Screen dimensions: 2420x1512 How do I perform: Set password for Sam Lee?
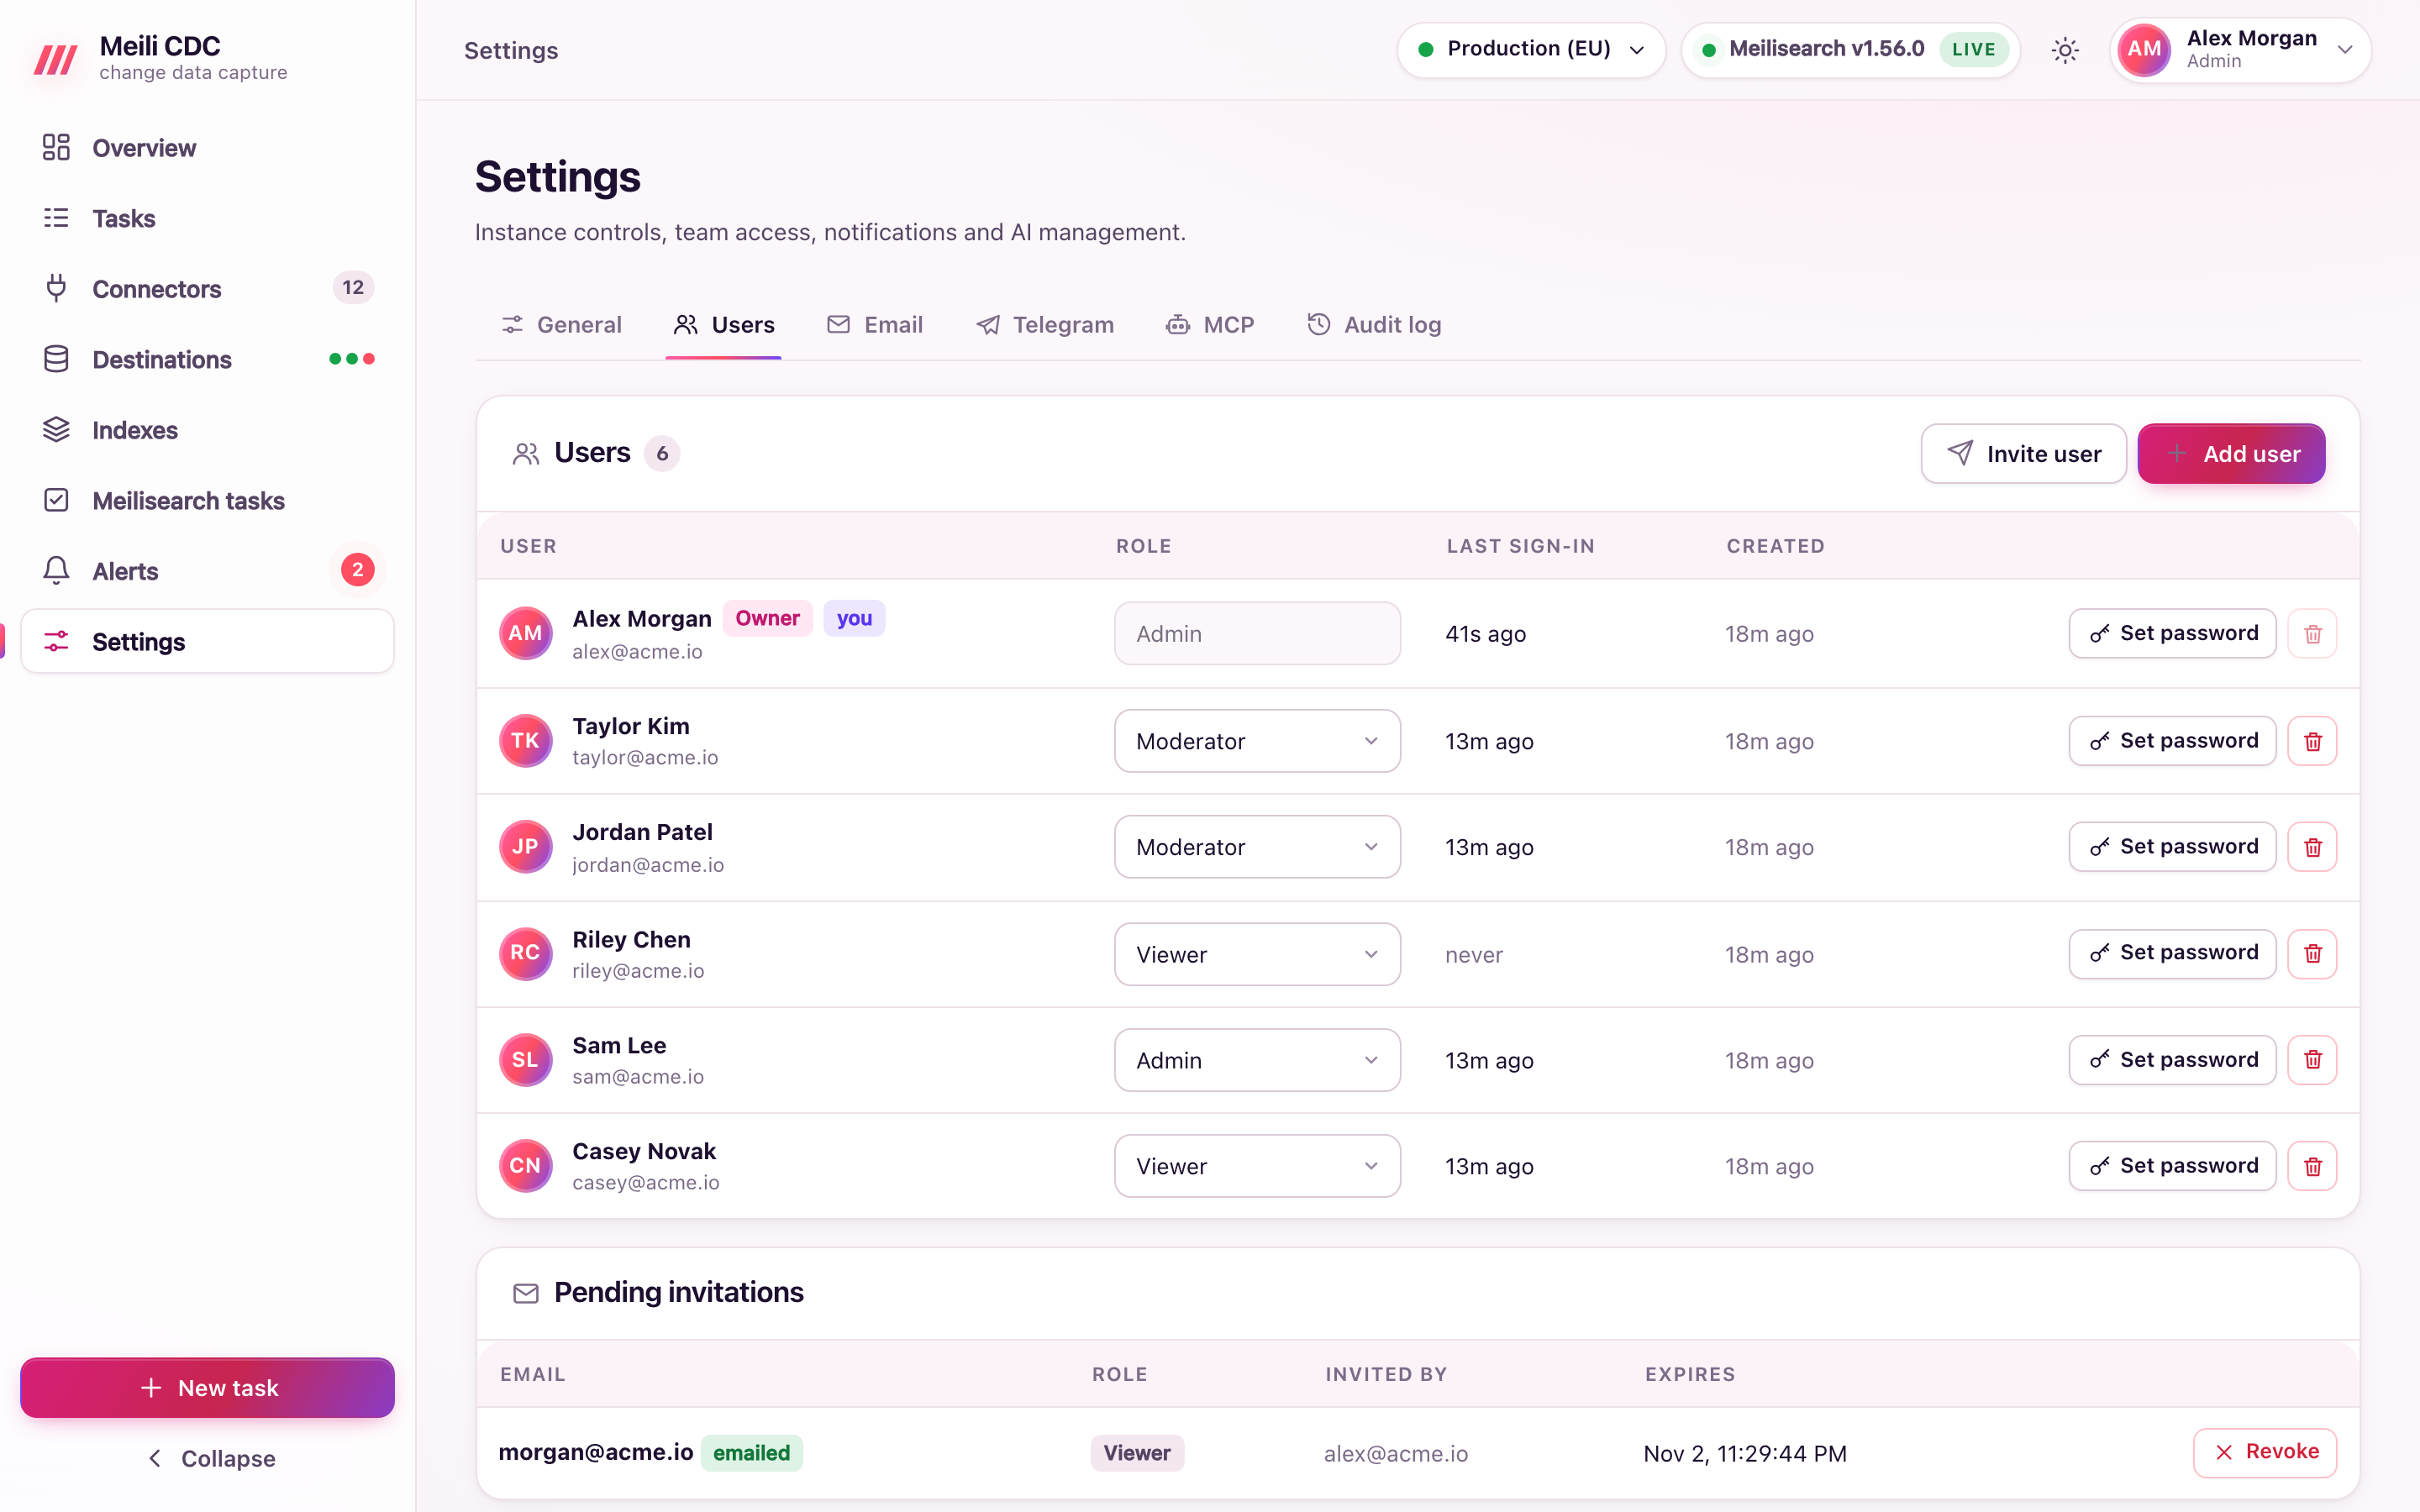tap(2172, 1060)
